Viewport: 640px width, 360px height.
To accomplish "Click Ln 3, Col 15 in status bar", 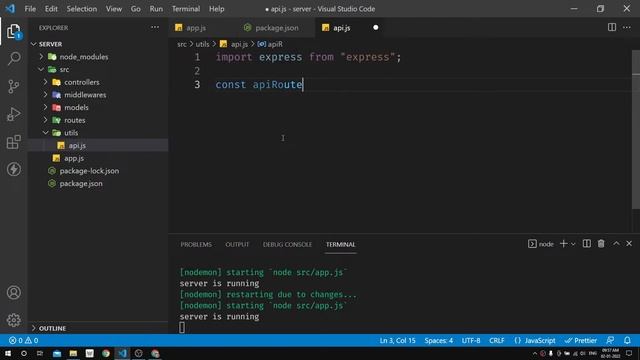I will pyautogui.click(x=397, y=340).
